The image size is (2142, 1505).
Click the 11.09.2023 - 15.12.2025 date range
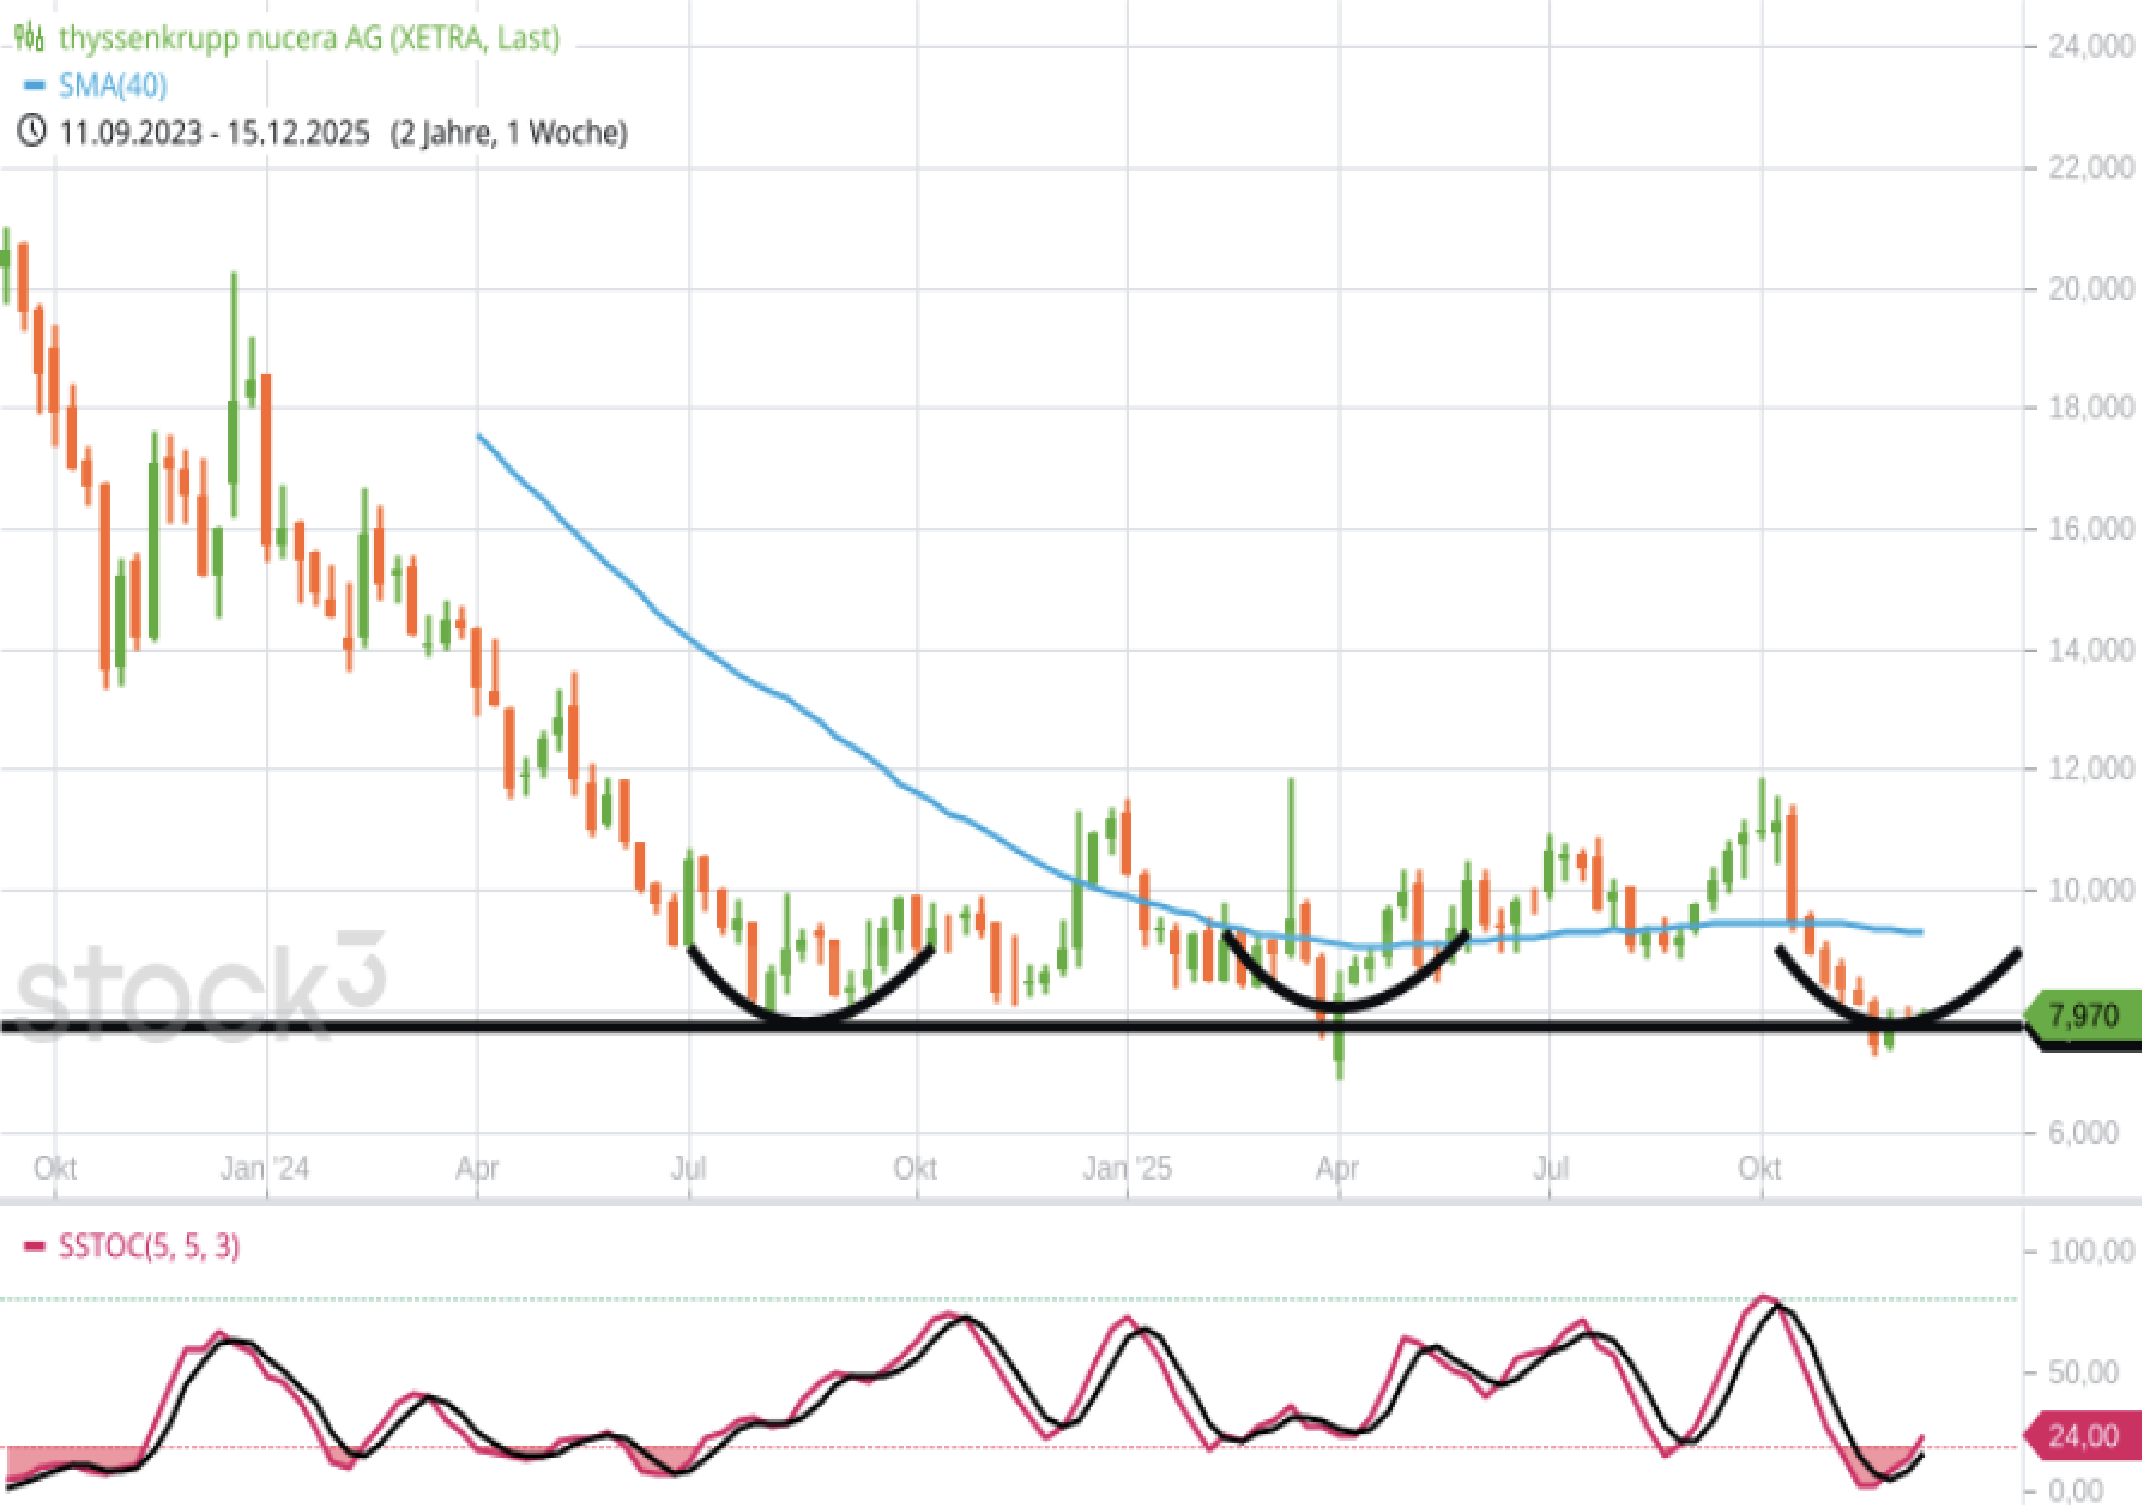(214, 132)
